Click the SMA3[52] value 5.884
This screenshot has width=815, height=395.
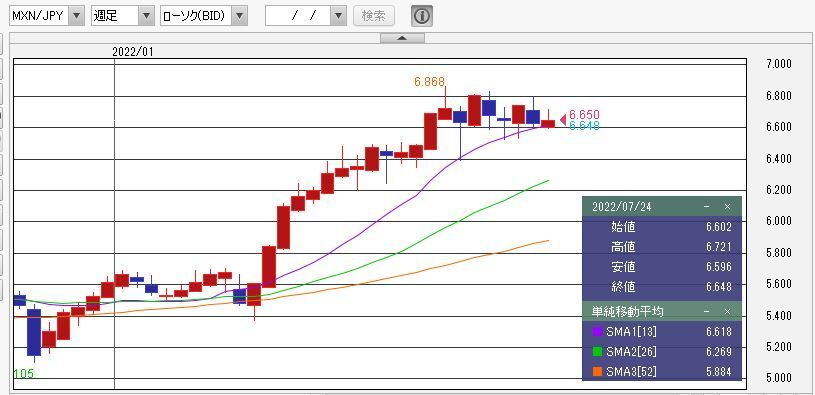pos(718,372)
